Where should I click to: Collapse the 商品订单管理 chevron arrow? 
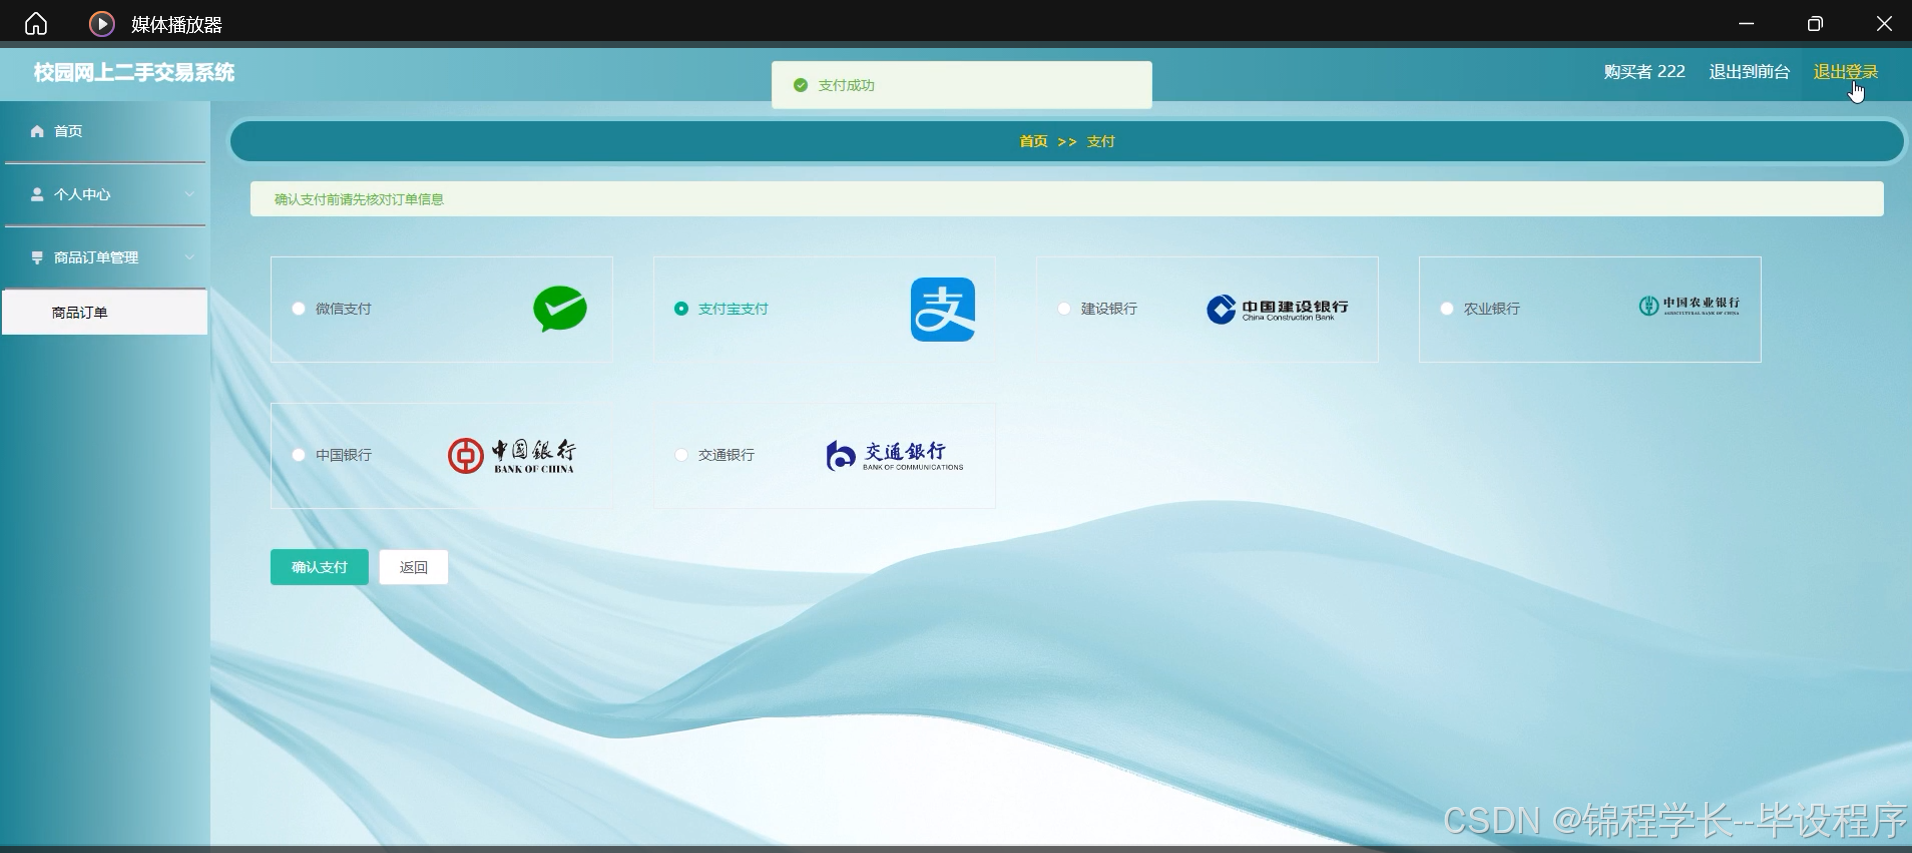189,257
